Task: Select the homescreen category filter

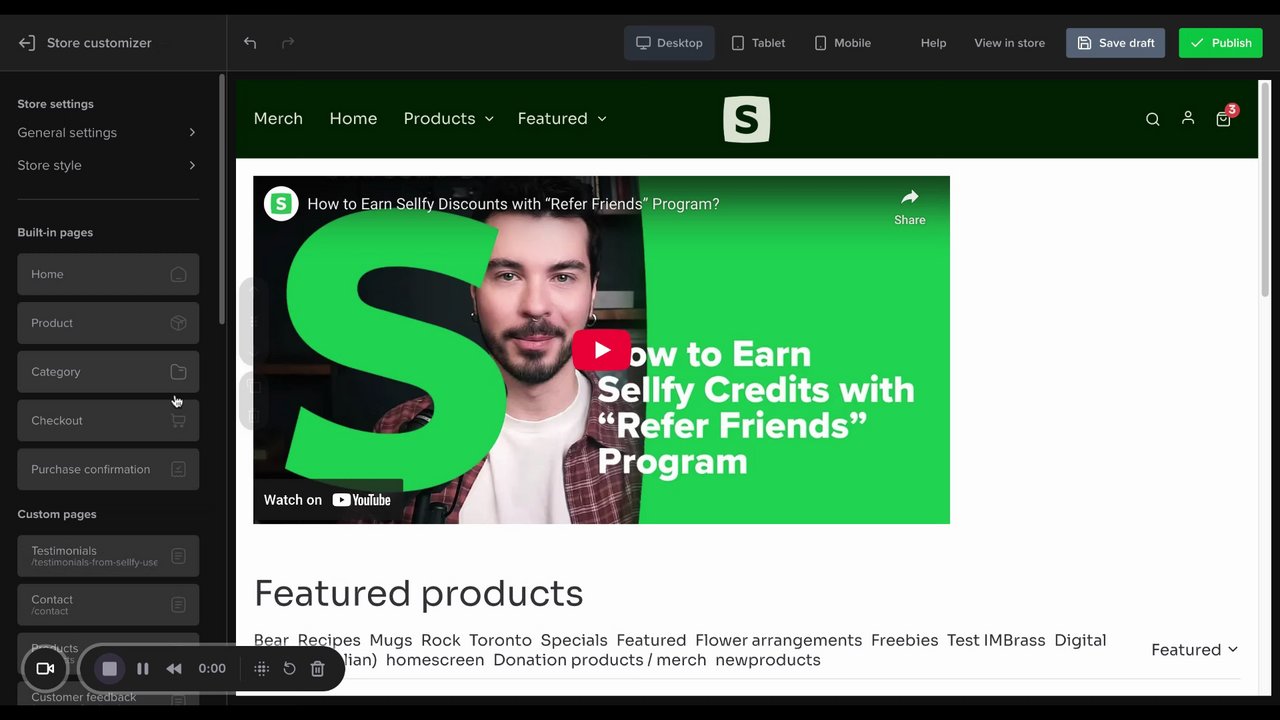Action: click(435, 660)
